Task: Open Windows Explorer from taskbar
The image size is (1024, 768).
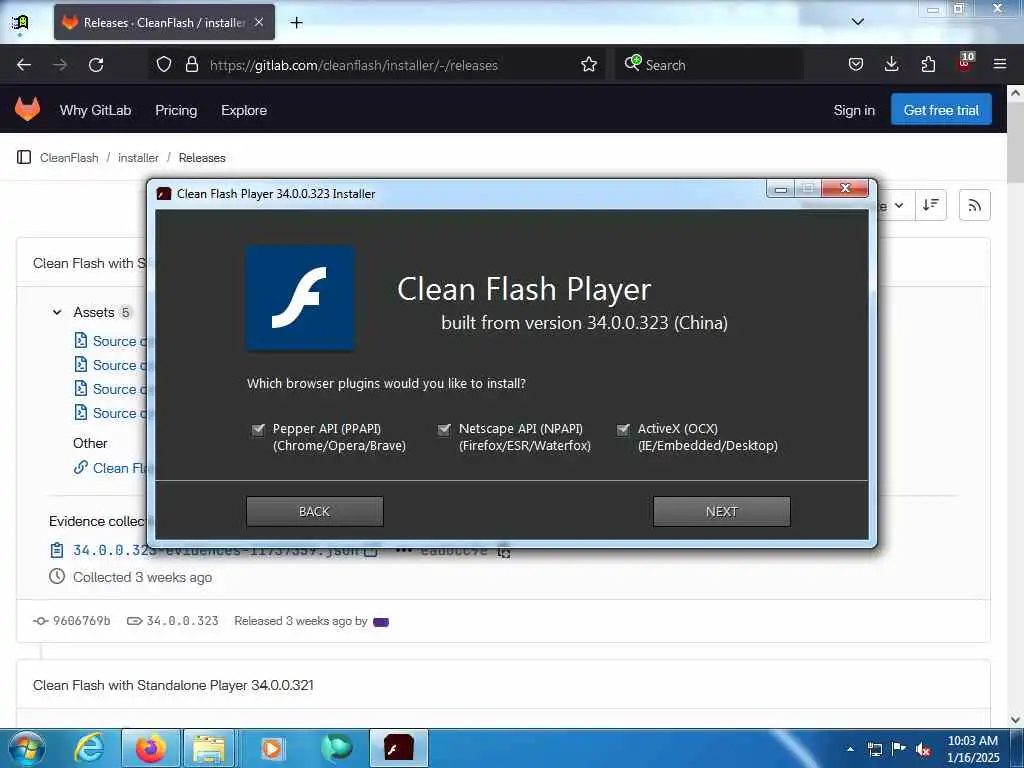Action: coord(209,748)
